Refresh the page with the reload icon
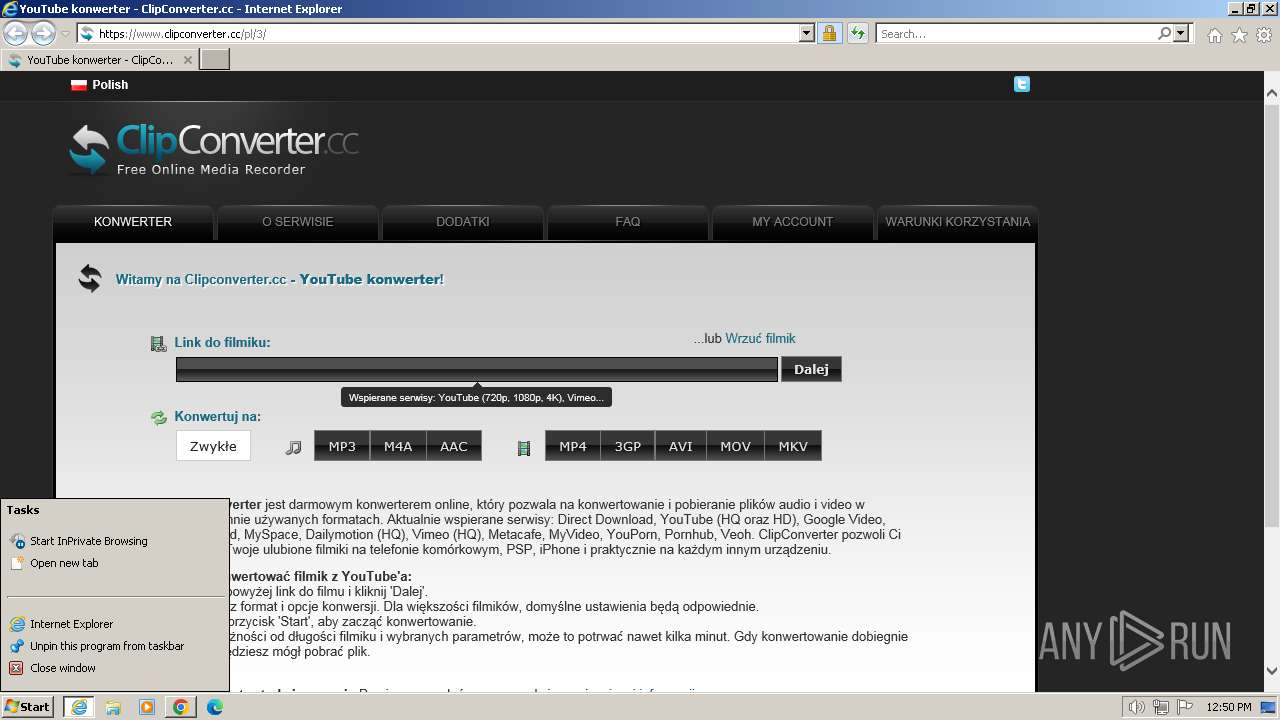1280x720 pixels. tap(857, 33)
